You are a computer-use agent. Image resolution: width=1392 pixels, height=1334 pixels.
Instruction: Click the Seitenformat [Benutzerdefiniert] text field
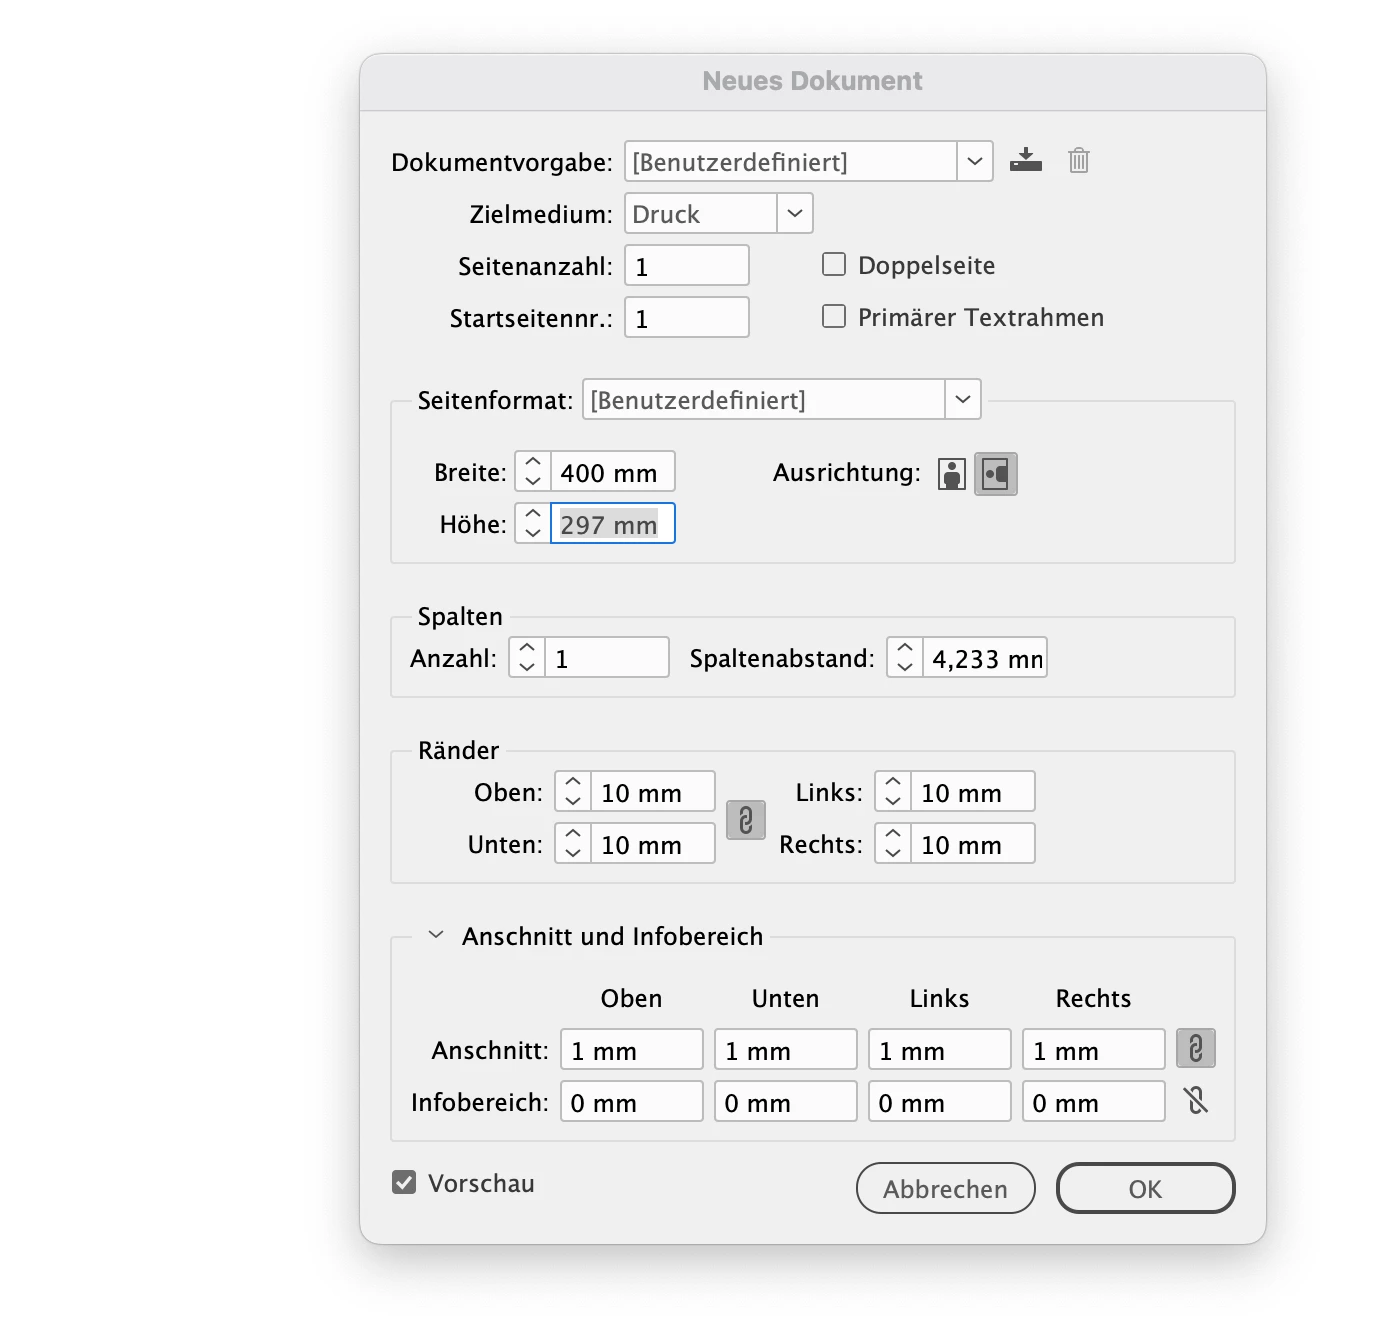tap(764, 399)
